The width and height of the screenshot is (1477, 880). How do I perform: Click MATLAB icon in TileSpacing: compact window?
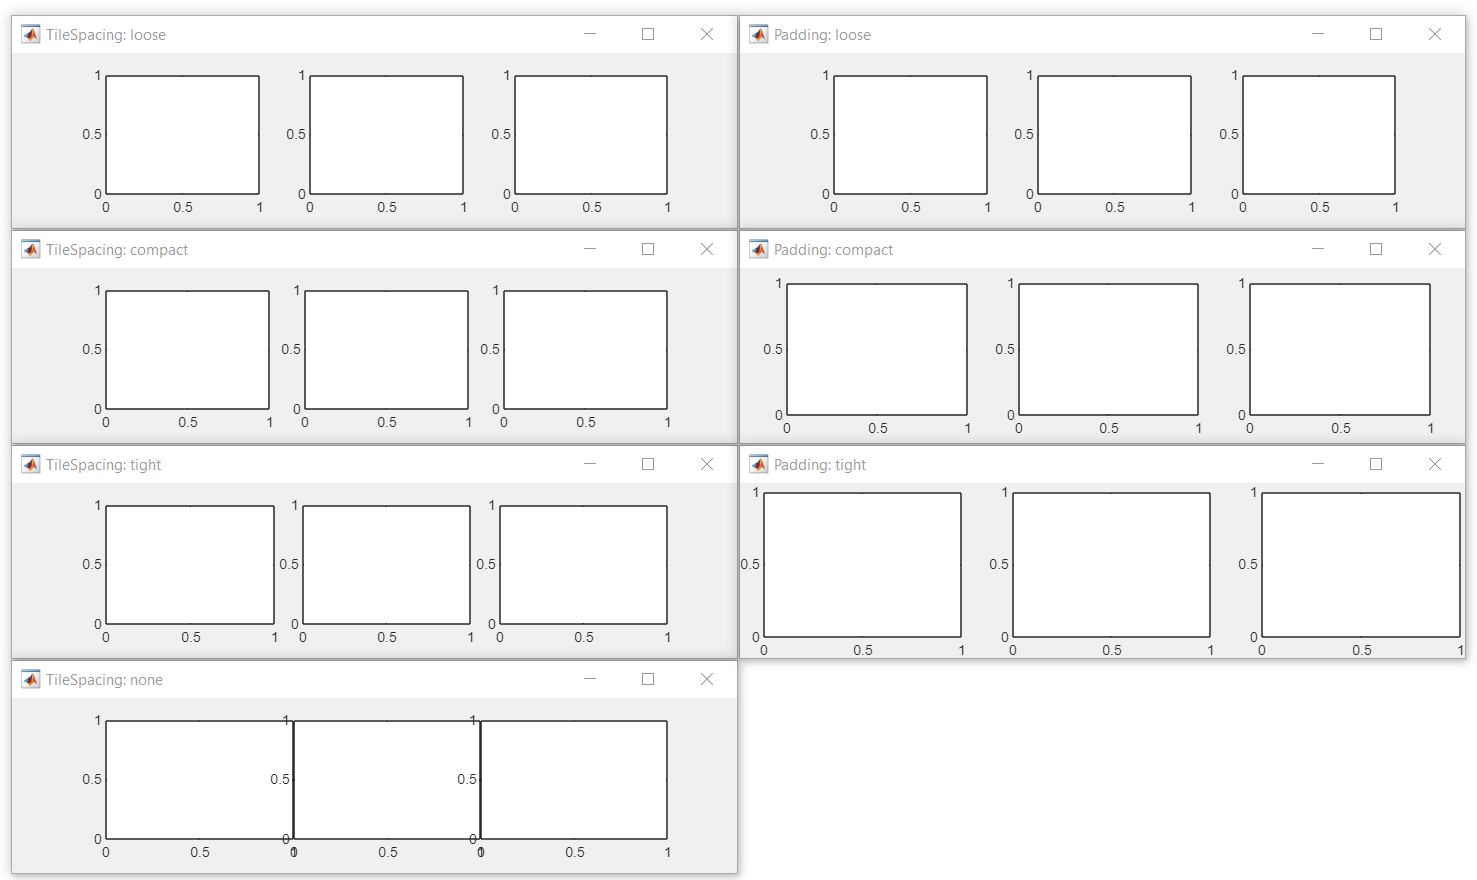(31, 250)
